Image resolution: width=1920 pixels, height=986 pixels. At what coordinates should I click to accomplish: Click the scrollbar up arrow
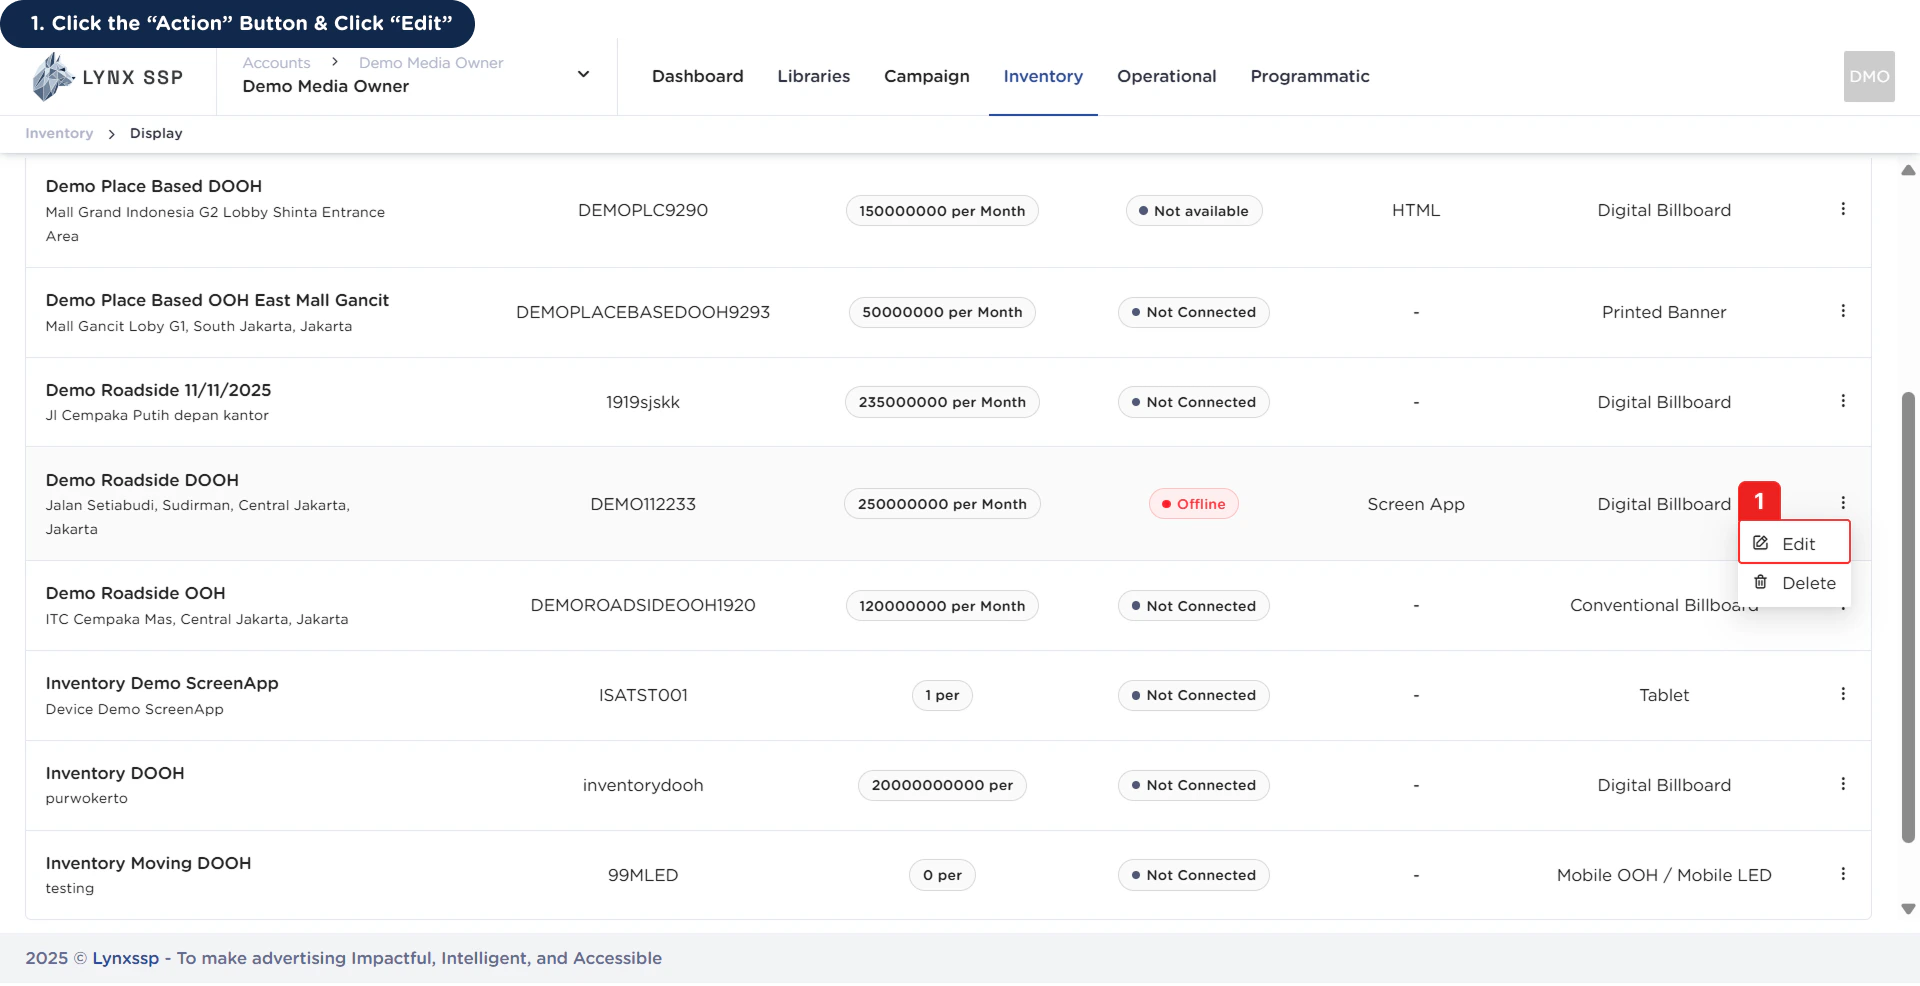click(1908, 170)
